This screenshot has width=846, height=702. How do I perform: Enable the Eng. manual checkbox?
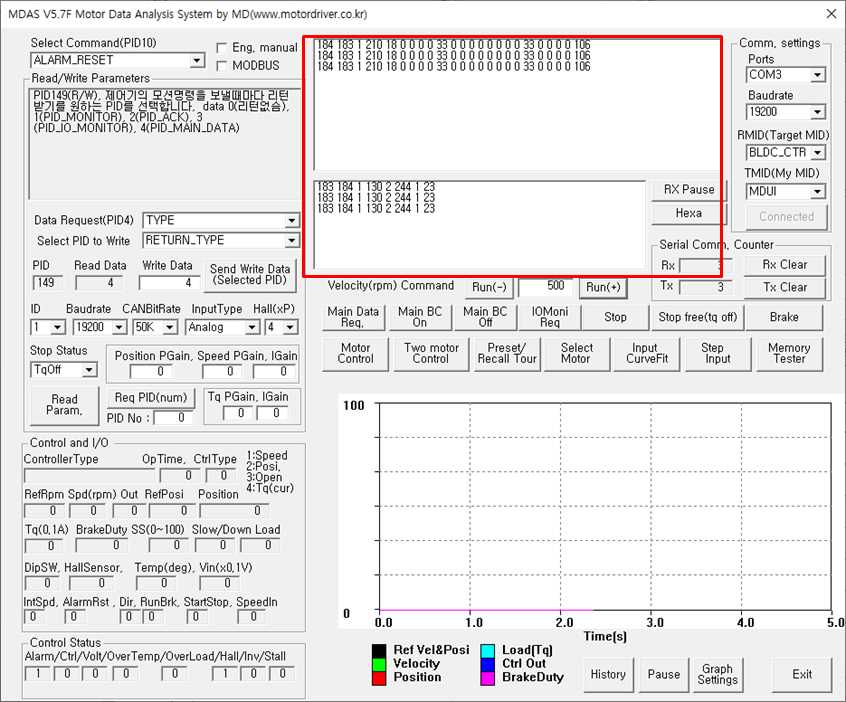[x=221, y=48]
